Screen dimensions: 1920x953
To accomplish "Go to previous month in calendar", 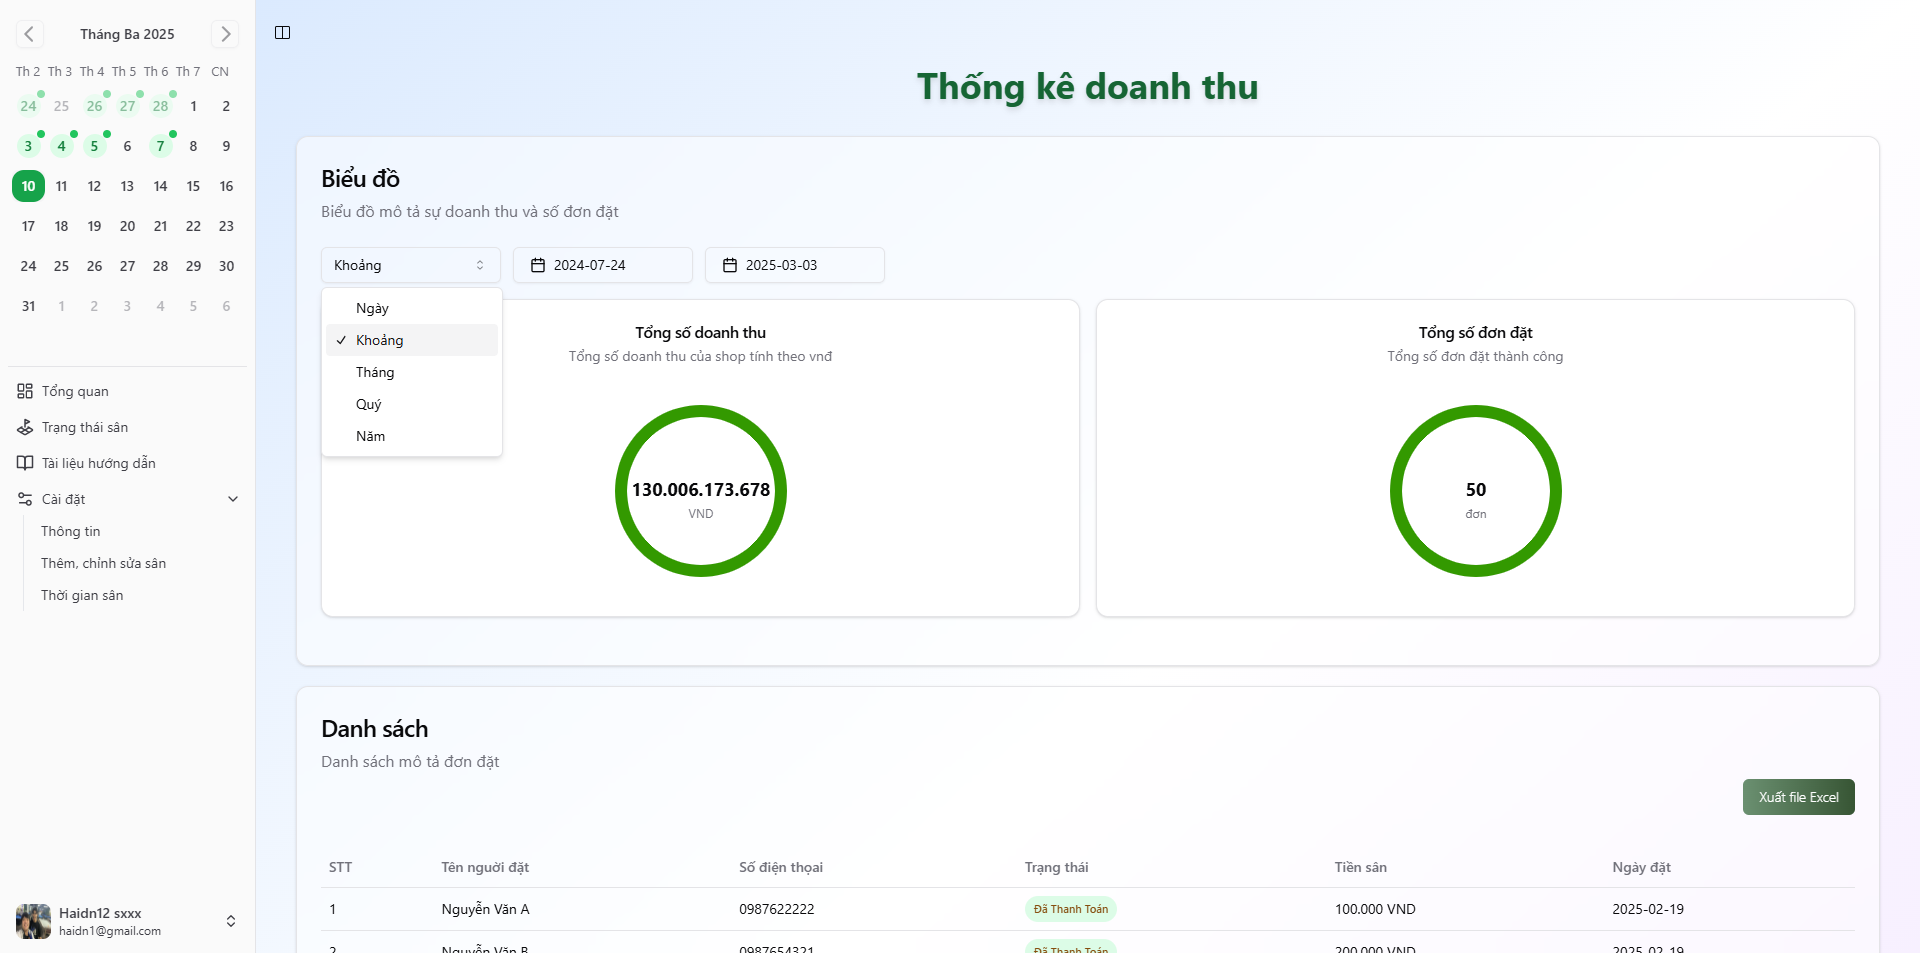I will (29, 34).
